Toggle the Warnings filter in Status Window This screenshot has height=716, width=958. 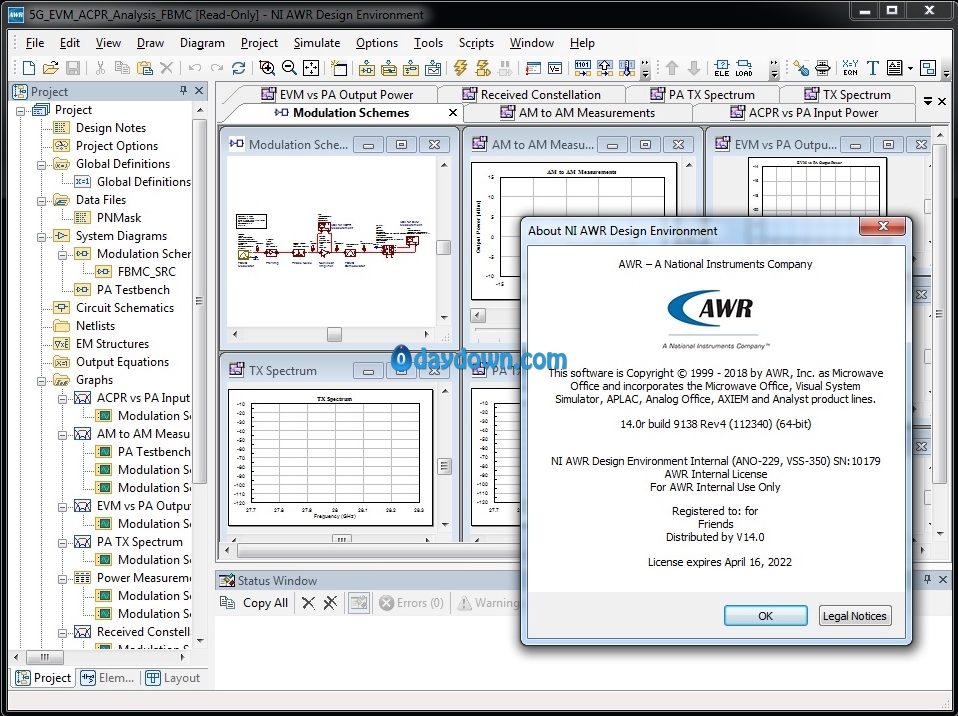pos(489,603)
